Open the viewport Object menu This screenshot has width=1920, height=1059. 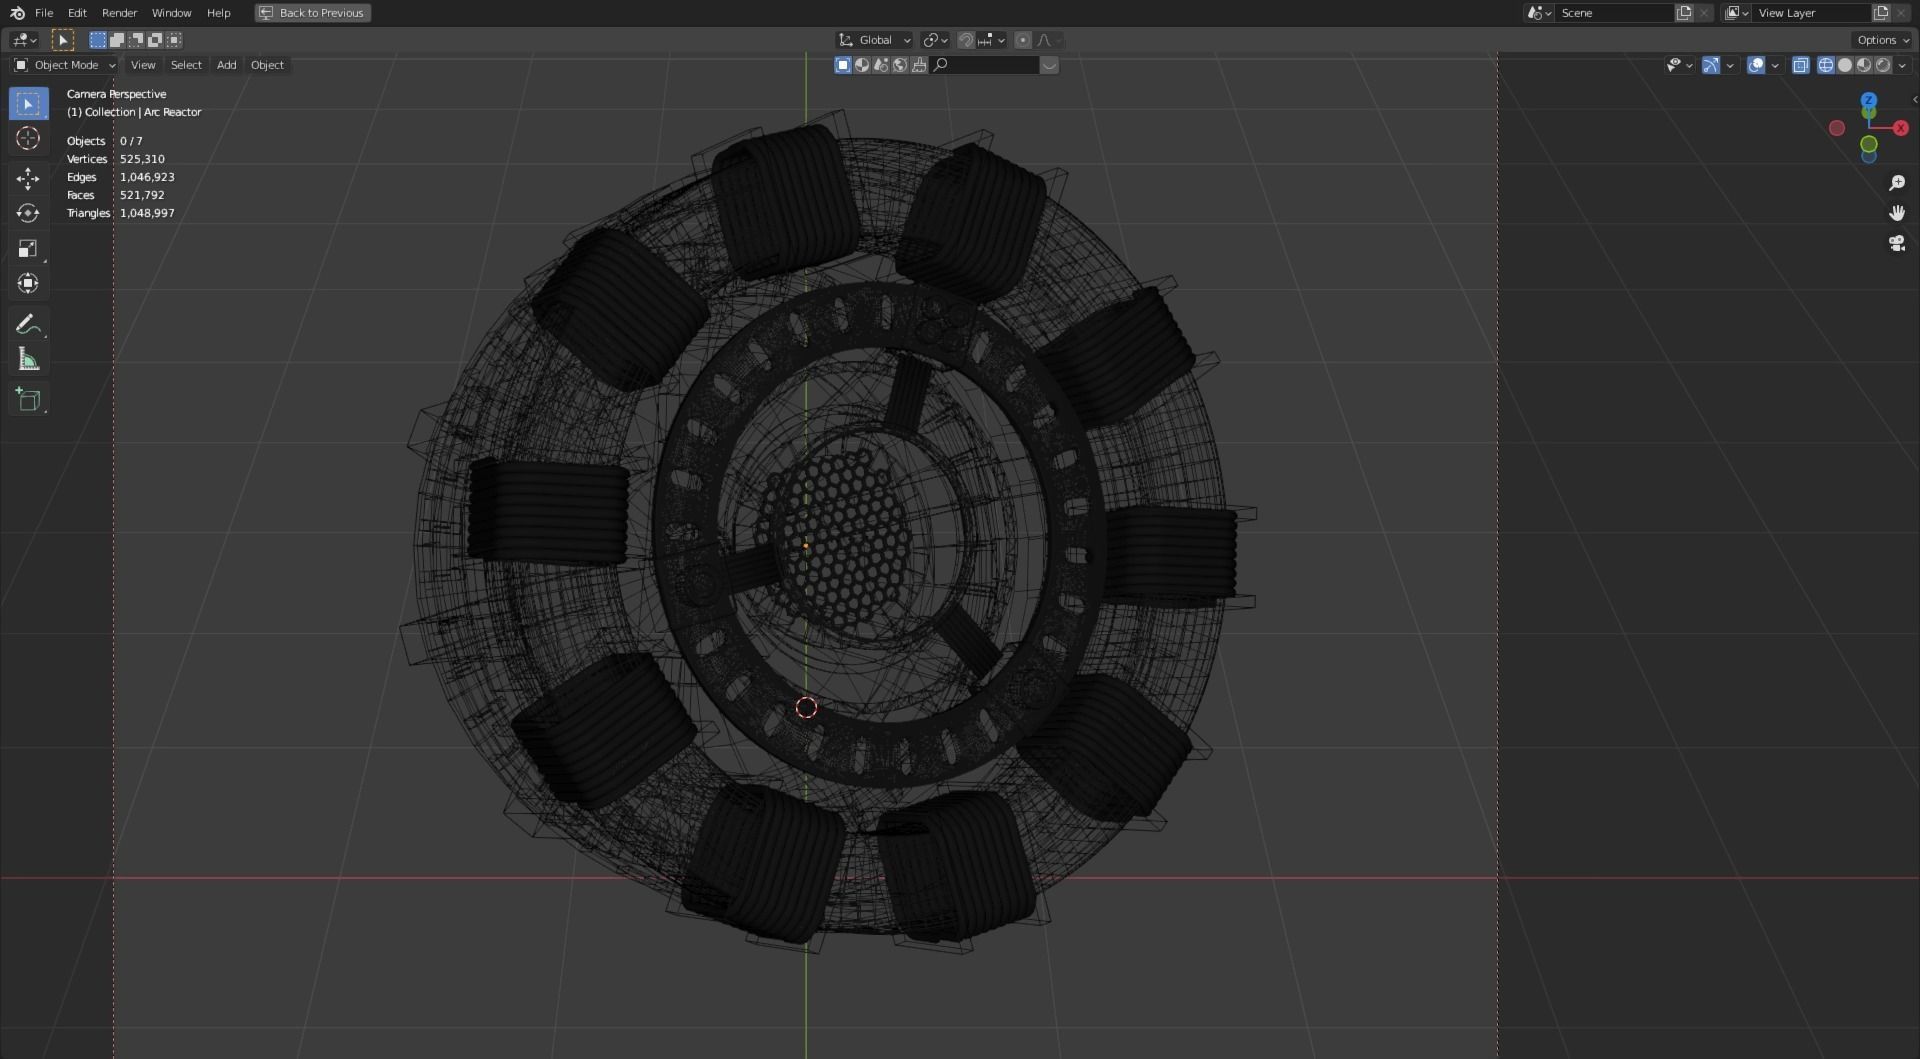(x=267, y=65)
